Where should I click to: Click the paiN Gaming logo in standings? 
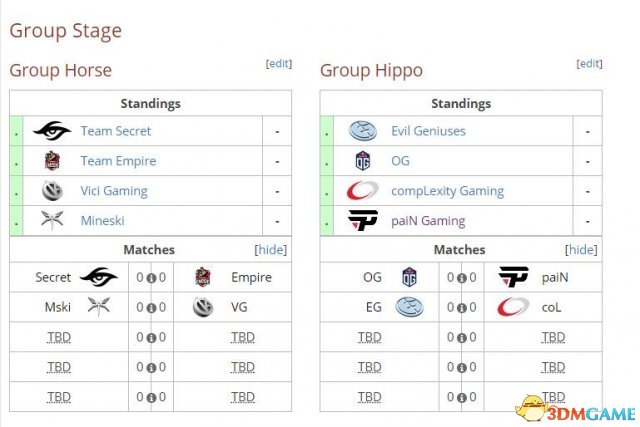click(362, 220)
